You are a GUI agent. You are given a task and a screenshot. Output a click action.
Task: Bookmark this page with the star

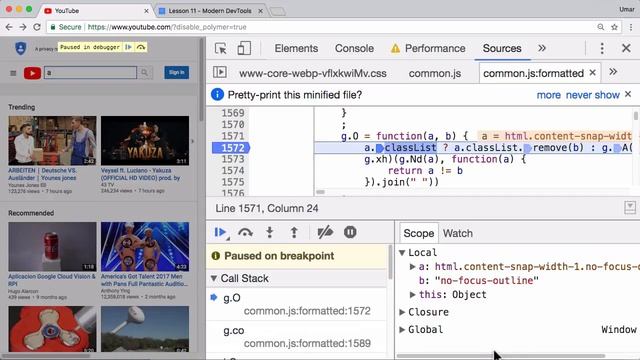point(614,27)
